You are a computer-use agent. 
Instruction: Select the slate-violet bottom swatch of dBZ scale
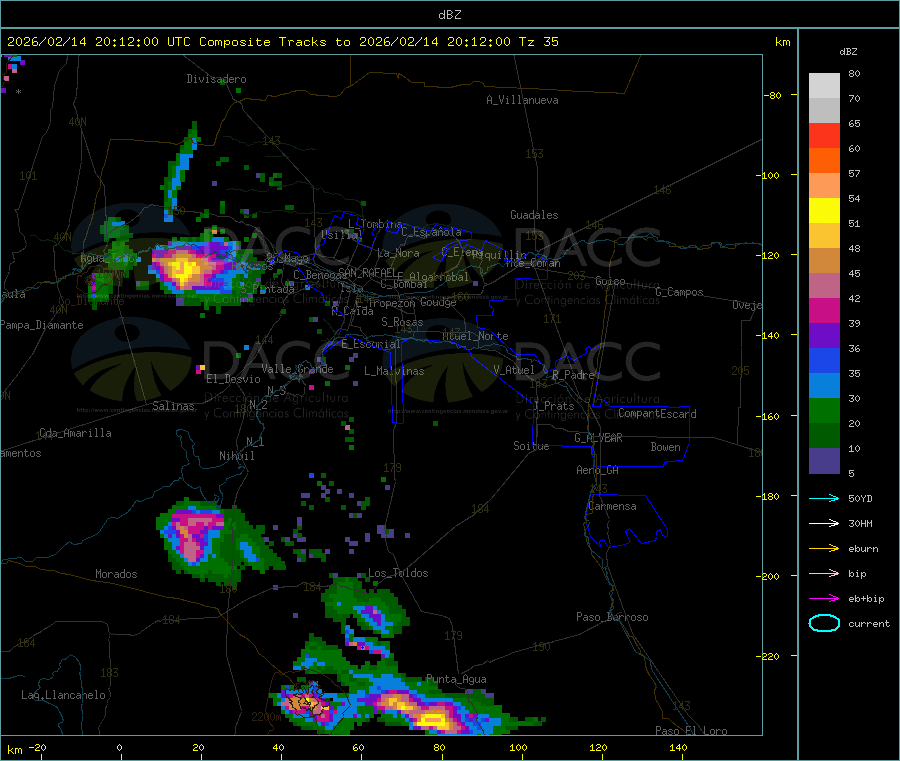coord(824,461)
